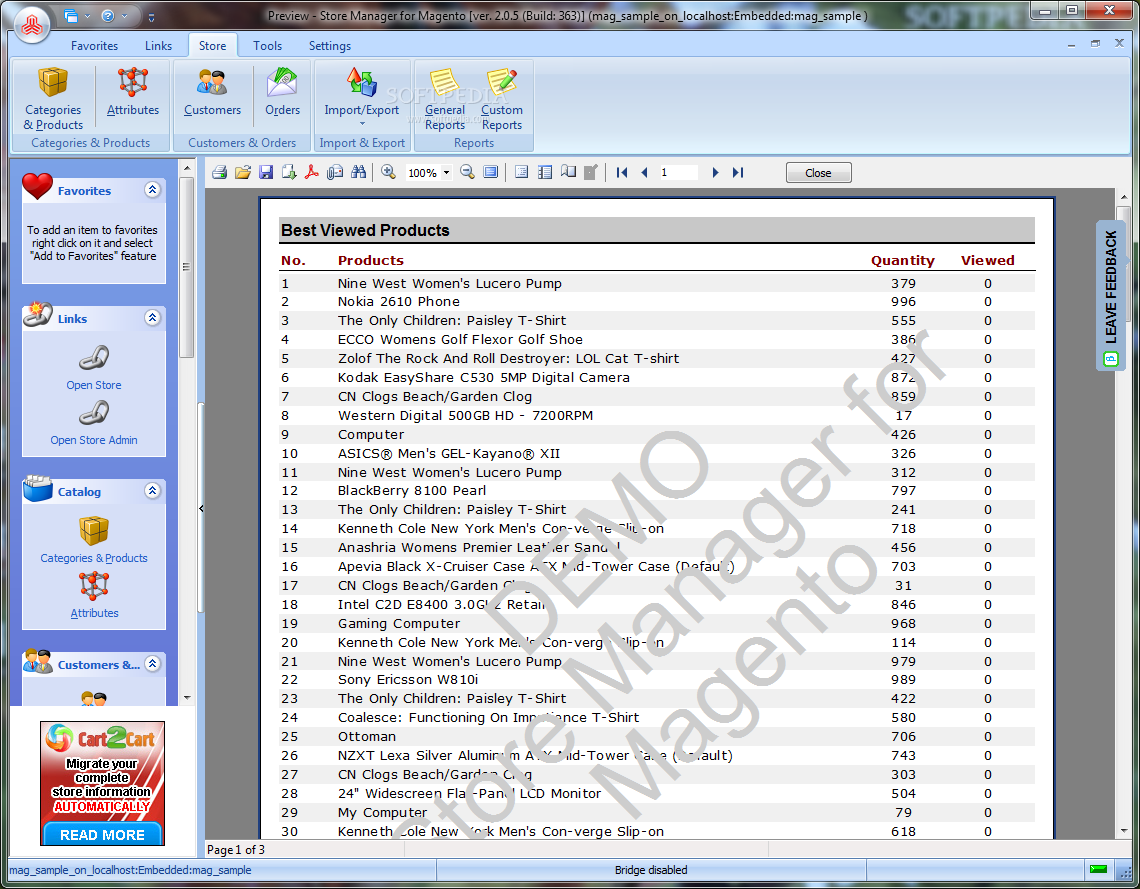The height and width of the screenshot is (889, 1140).
Task: Click the 'Quantity' column header
Action: (x=902, y=260)
